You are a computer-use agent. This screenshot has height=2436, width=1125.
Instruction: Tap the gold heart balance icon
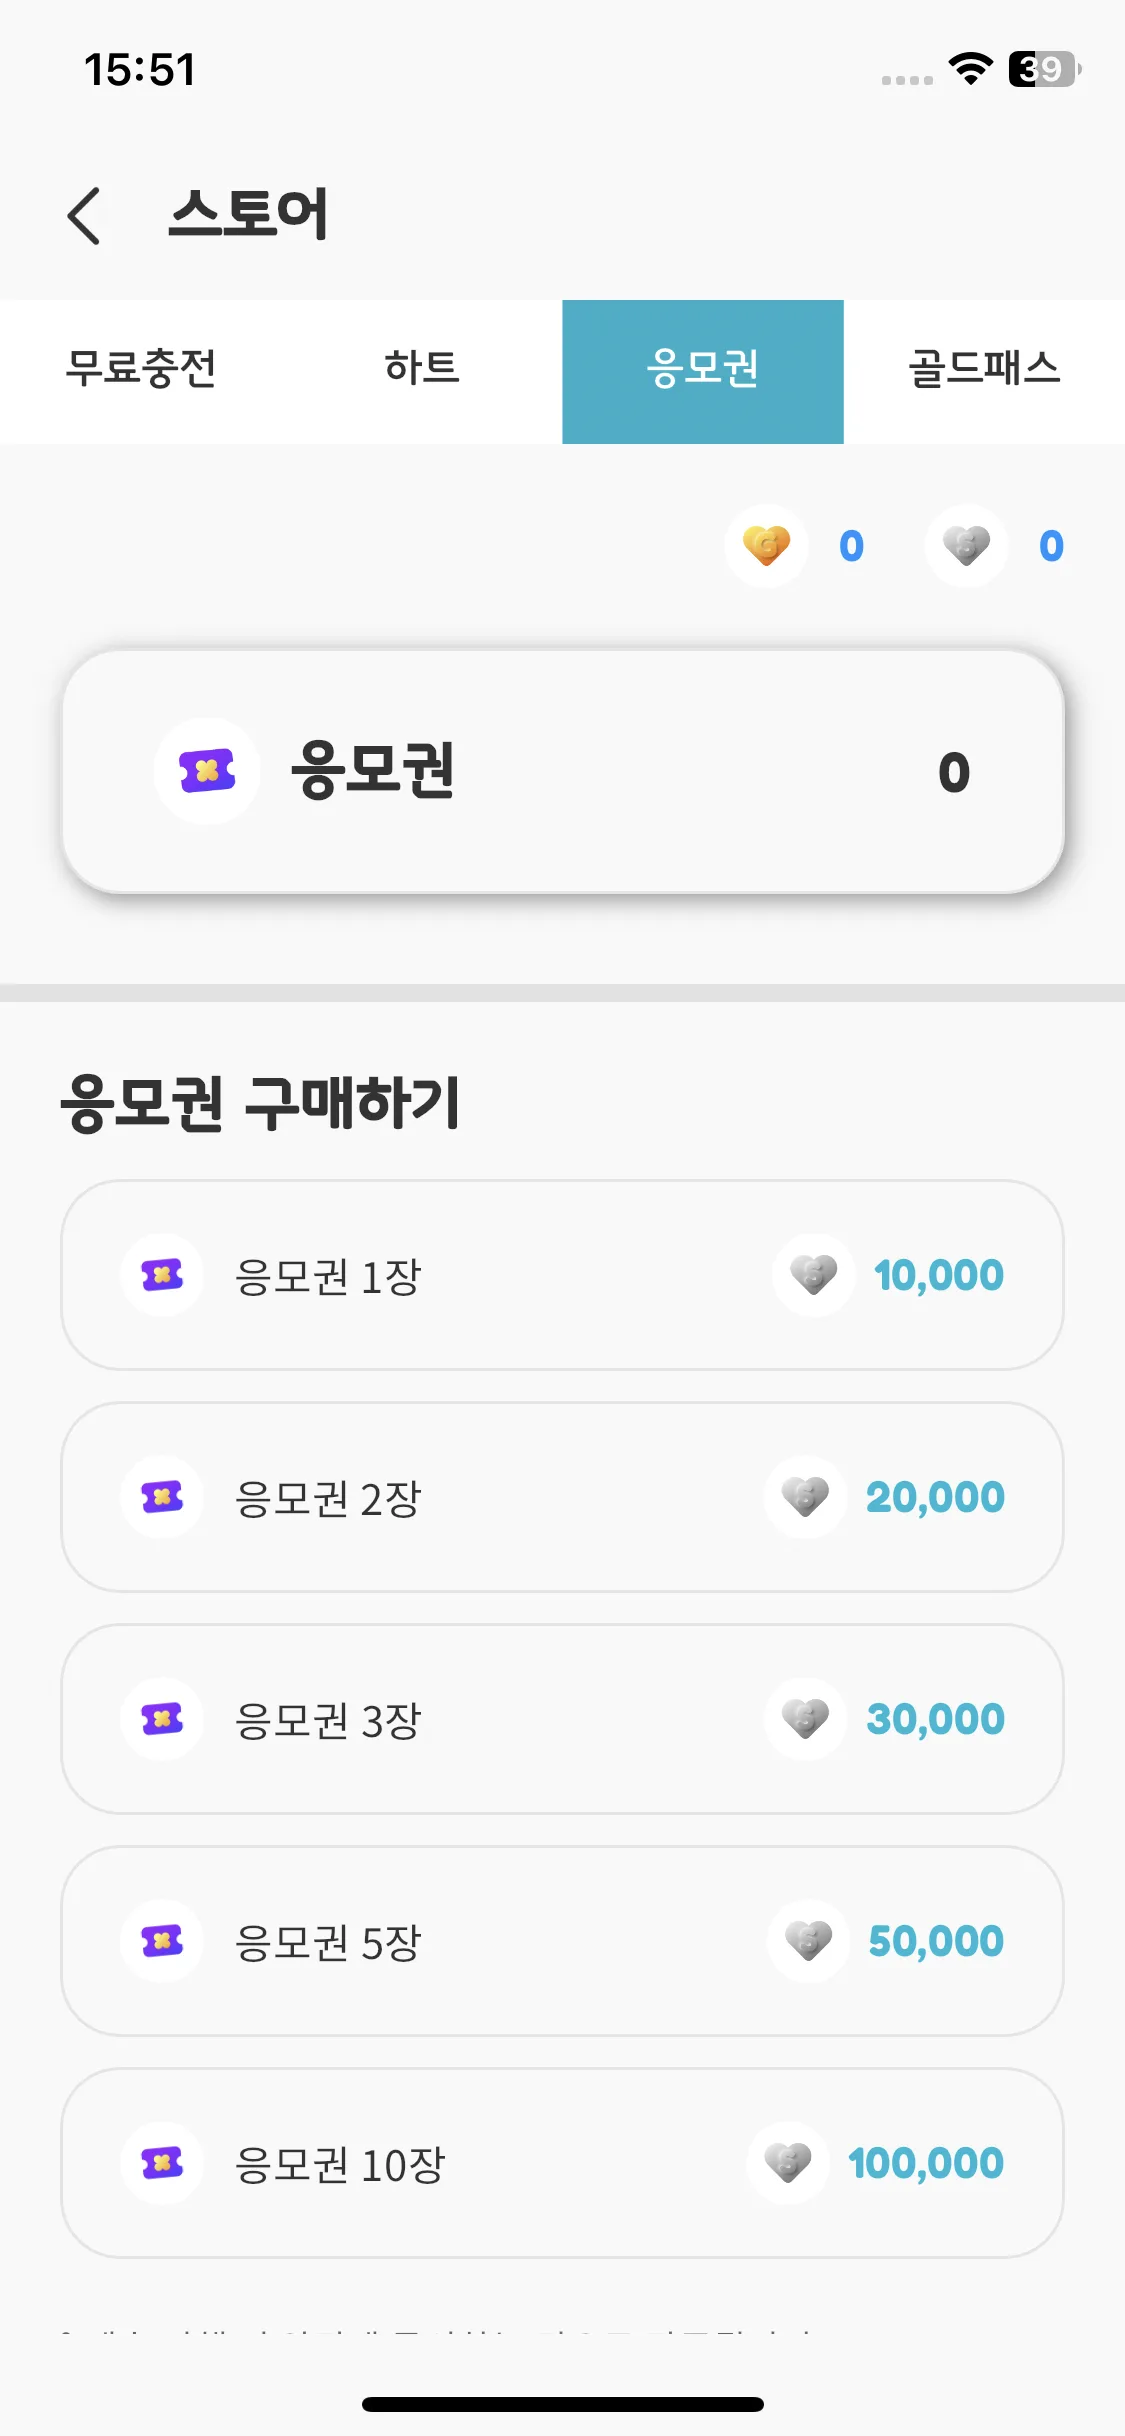tap(767, 546)
